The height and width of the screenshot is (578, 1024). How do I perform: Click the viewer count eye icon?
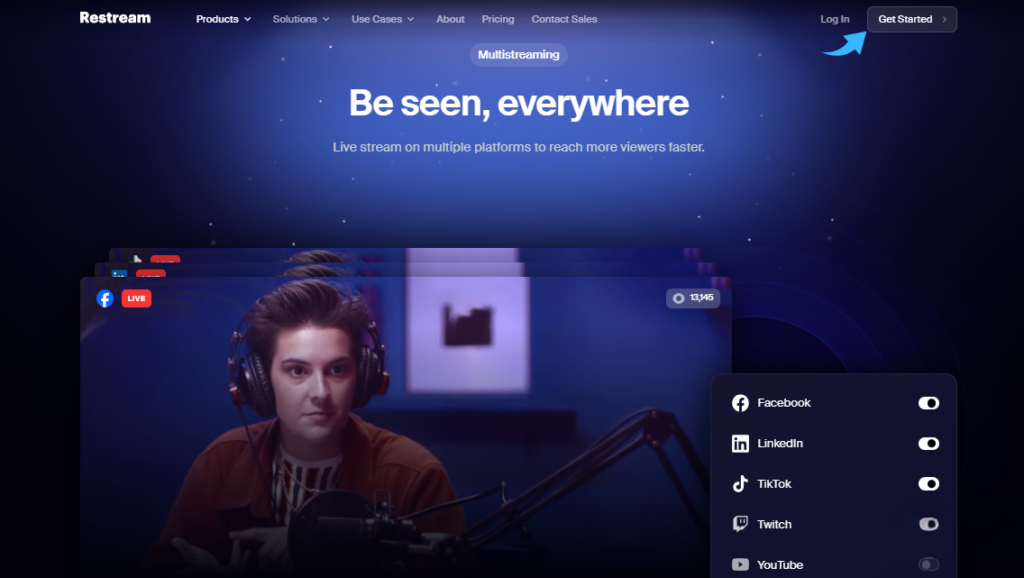(676, 298)
